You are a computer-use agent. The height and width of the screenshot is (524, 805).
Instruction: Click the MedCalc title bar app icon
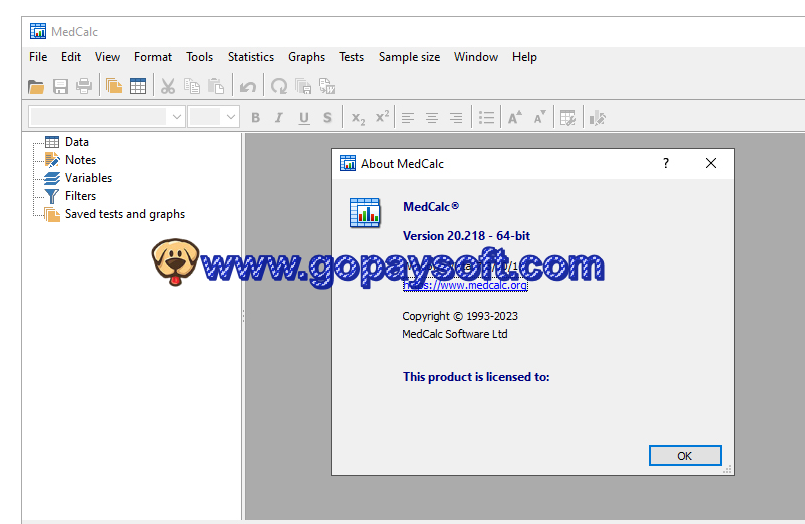[37, 31]
